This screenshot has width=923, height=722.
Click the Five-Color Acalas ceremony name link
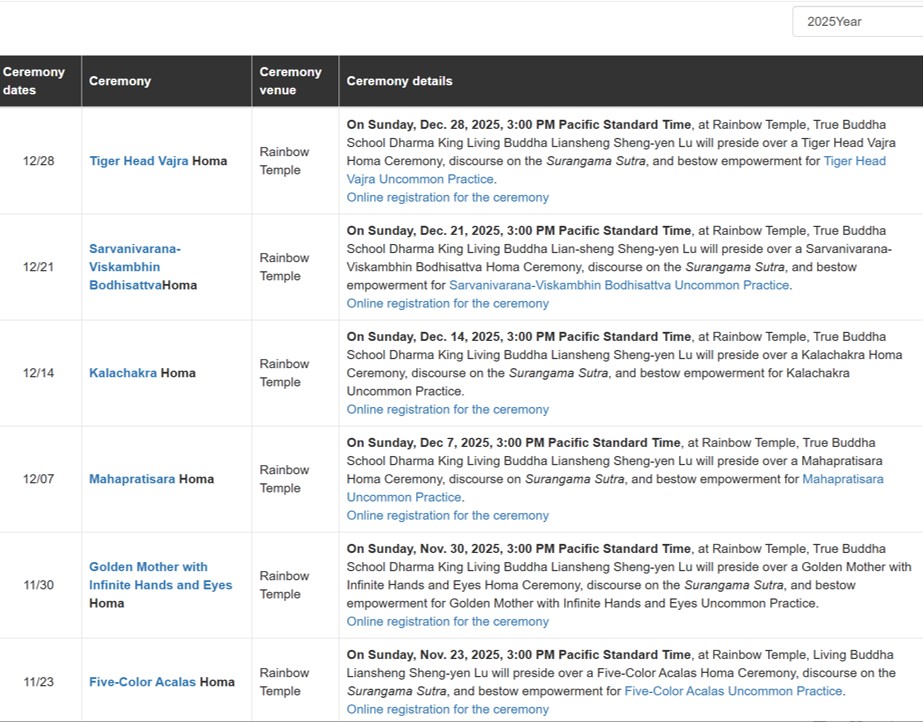142,682
